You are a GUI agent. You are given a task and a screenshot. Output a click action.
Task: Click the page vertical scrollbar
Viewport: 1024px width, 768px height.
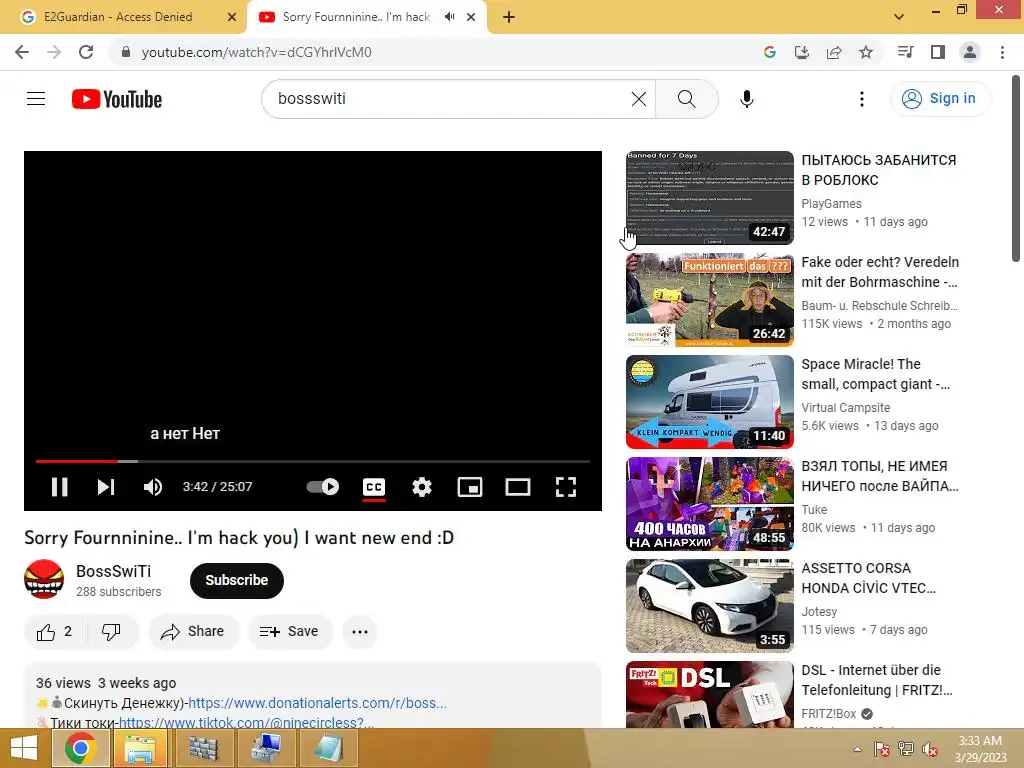coord(1016,170)
